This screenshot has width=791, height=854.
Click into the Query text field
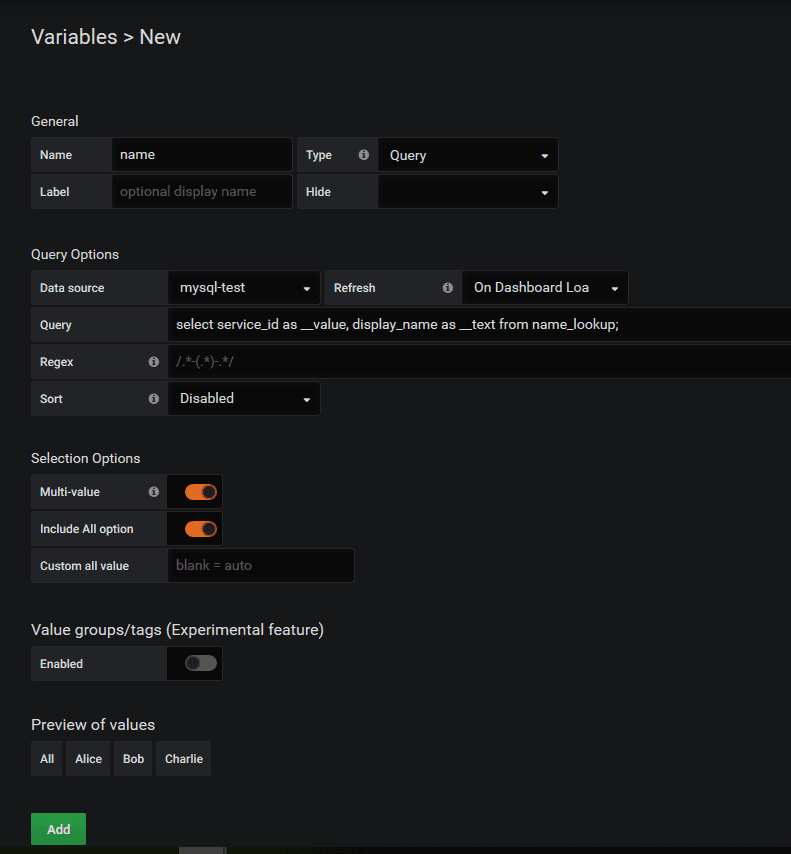[x=480, y=325]
